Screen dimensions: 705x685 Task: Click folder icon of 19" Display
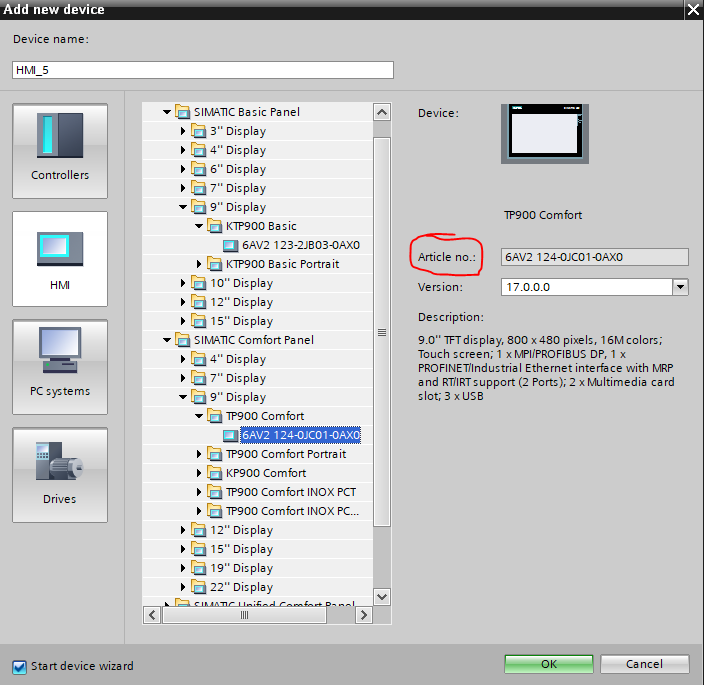coord(199,568)
